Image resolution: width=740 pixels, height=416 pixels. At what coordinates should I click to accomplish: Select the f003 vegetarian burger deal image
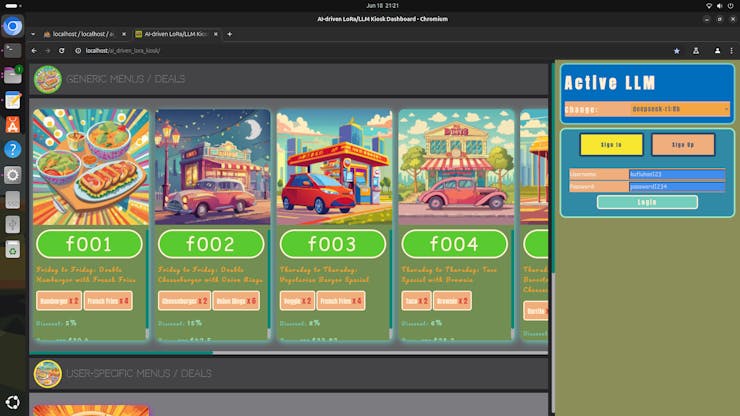click(x=334, y=167)
